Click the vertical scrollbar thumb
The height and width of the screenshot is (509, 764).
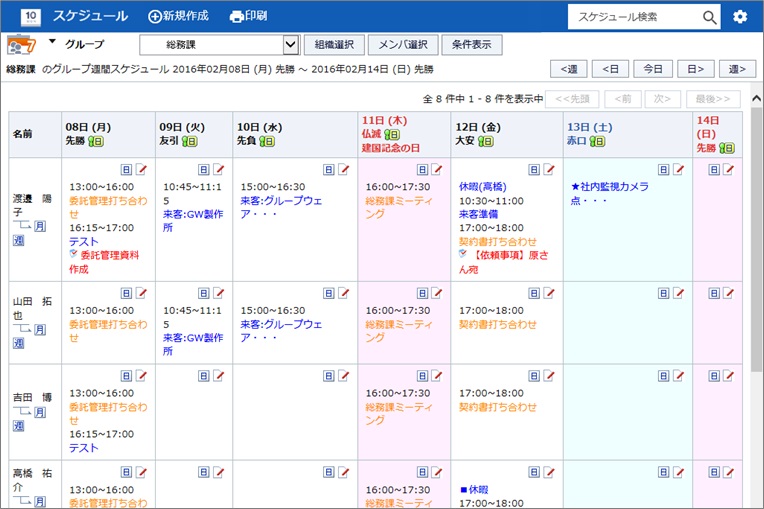click(x=756, y=240)
